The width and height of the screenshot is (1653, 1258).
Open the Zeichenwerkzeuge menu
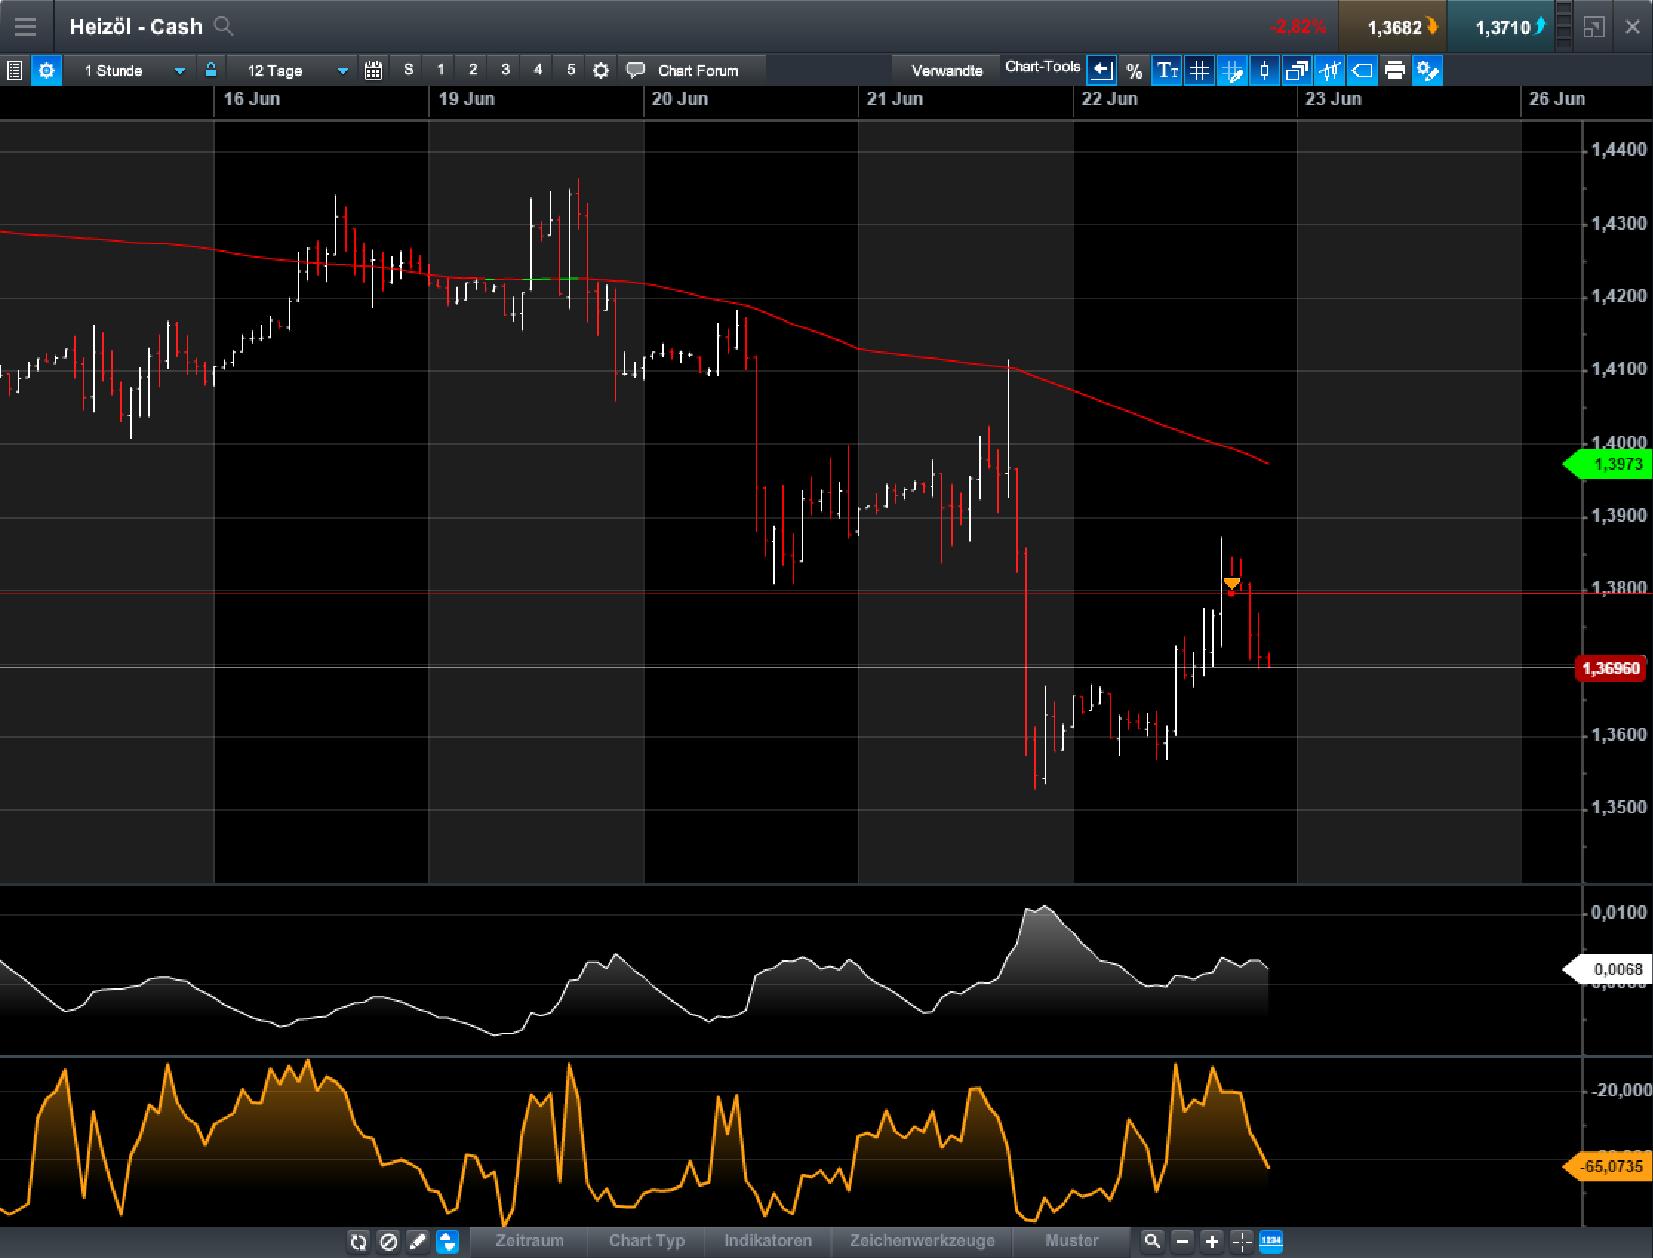pos(920,1242)
